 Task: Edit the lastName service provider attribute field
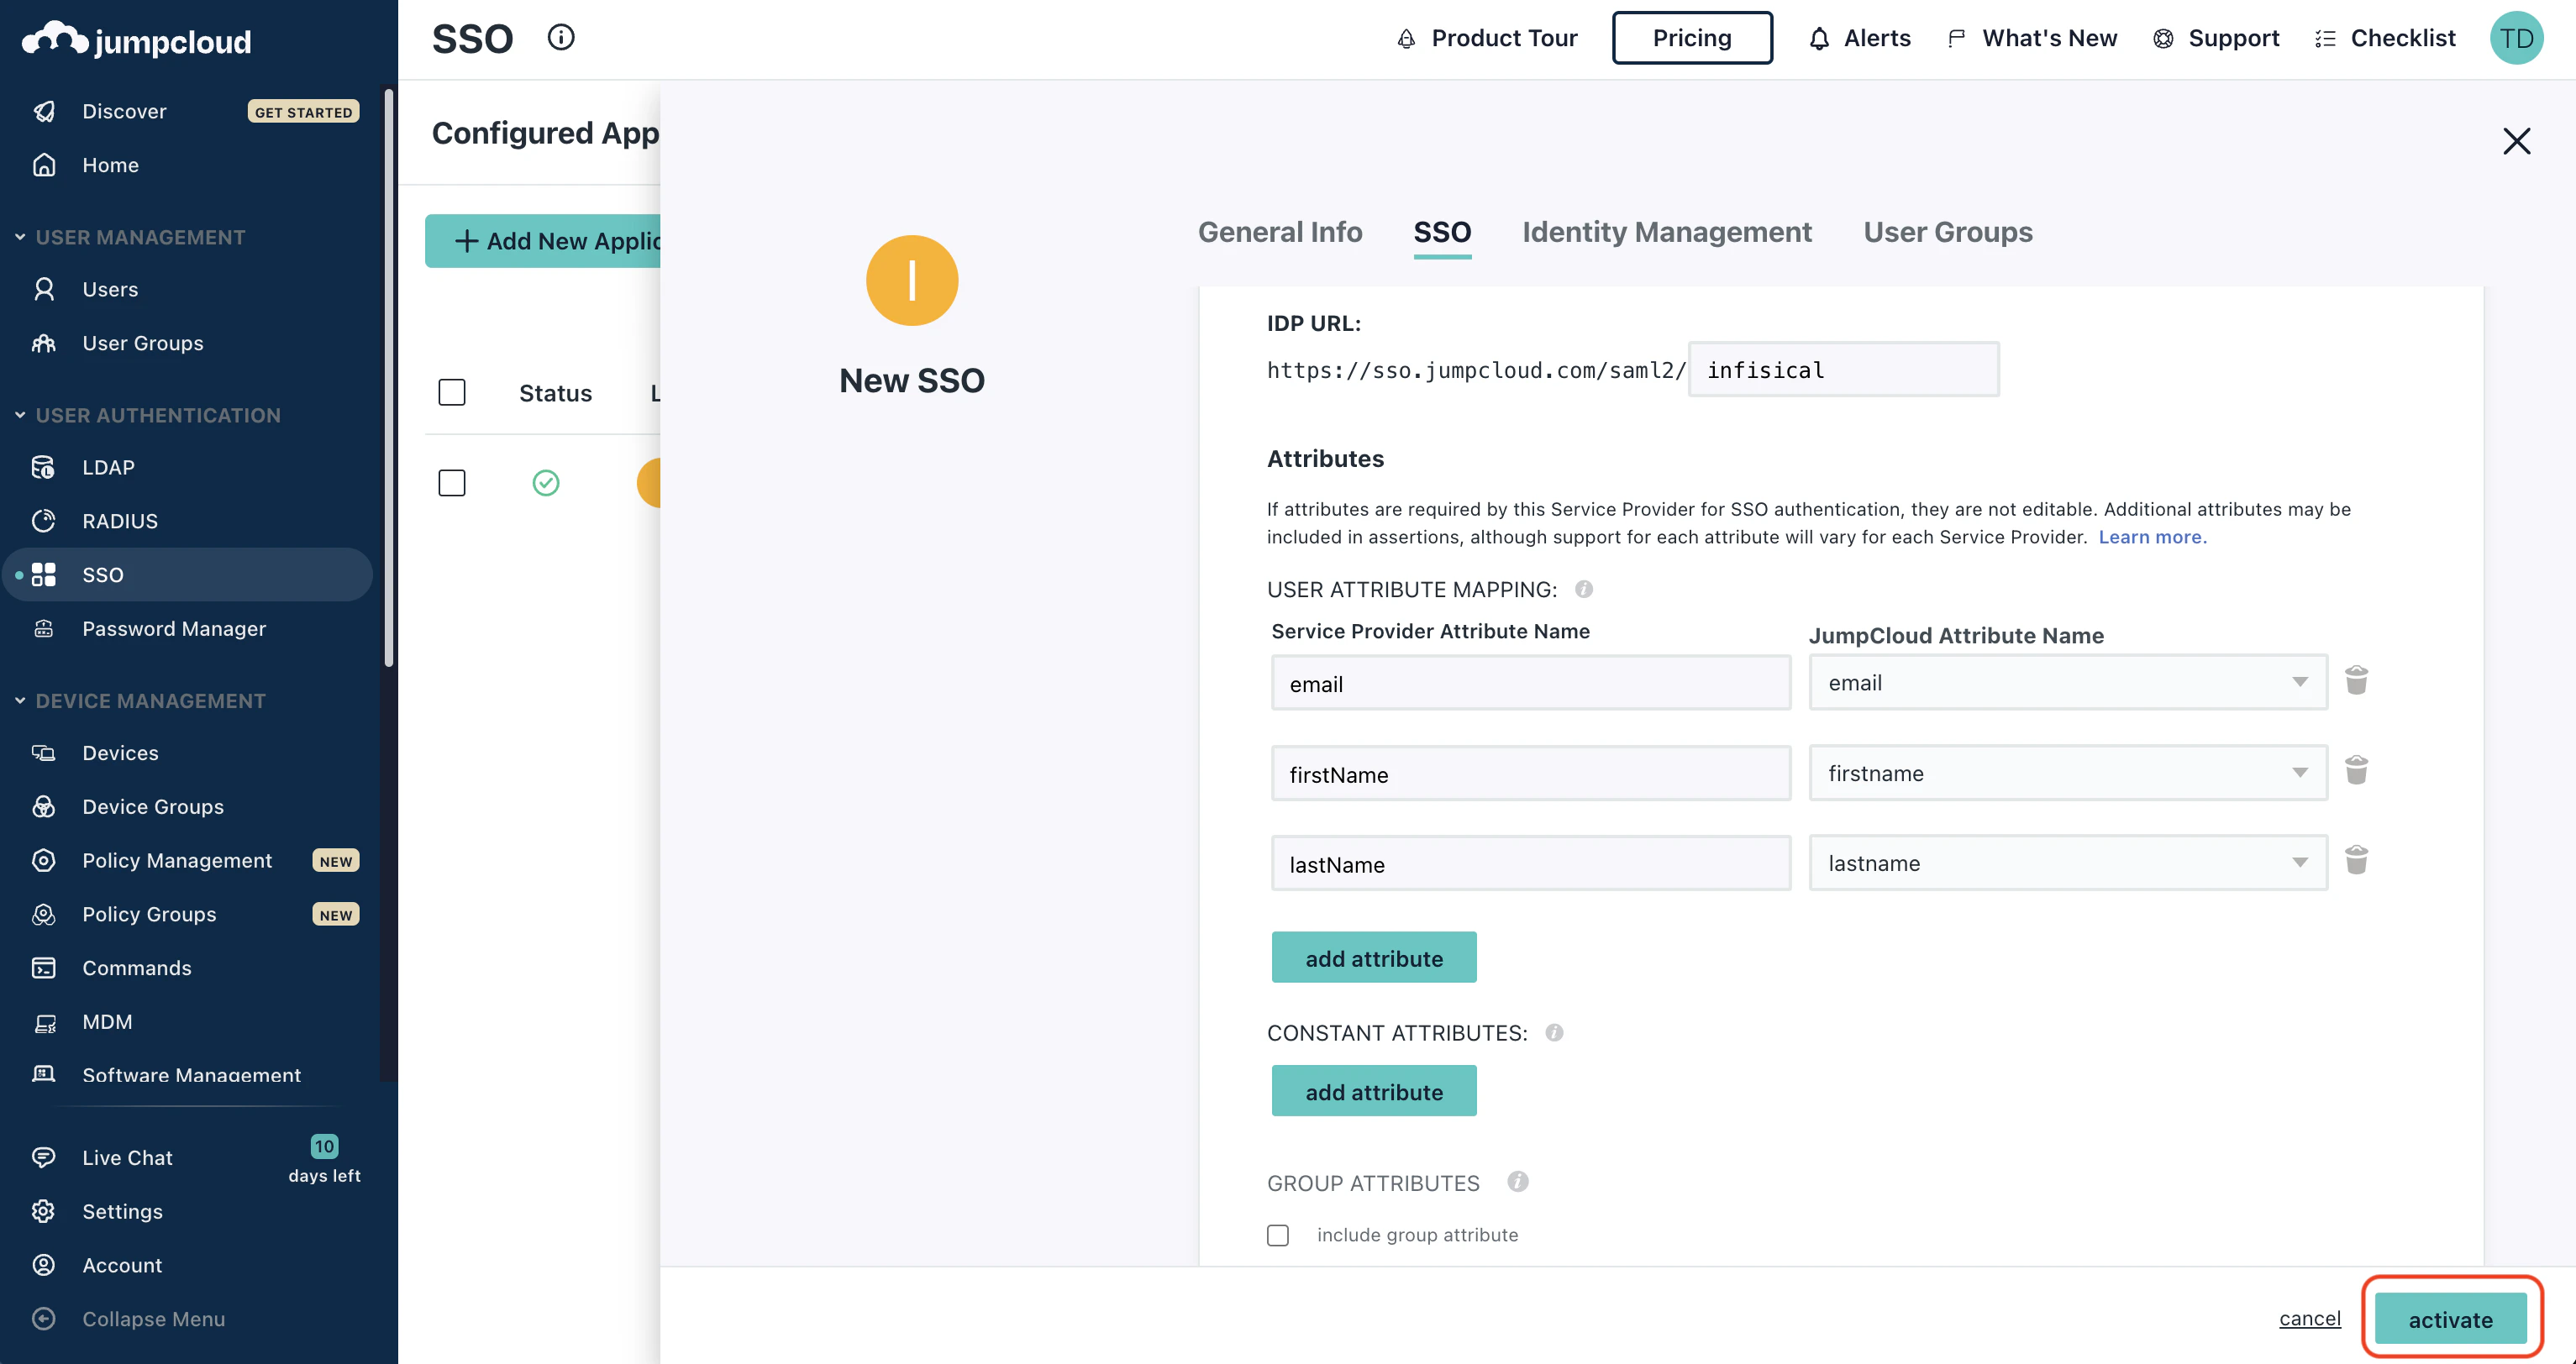pyautogui.click(x=1531, y=863)
